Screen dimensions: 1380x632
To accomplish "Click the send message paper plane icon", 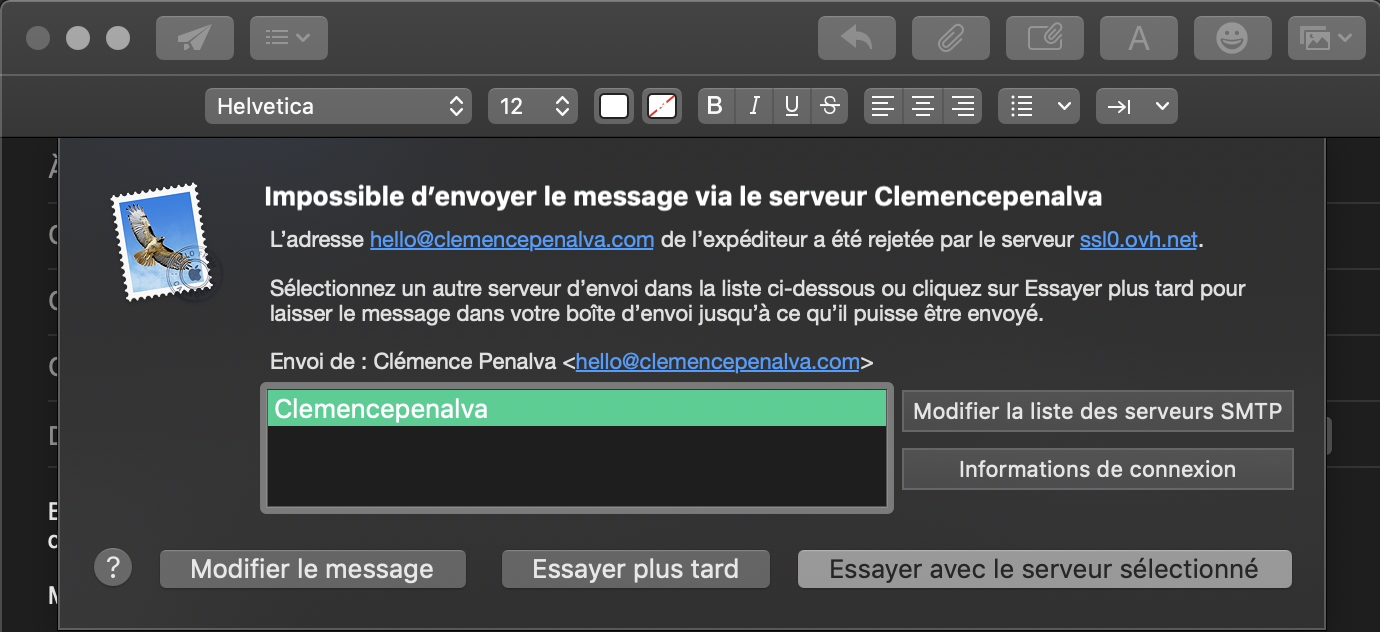I will tap(194, 38).
